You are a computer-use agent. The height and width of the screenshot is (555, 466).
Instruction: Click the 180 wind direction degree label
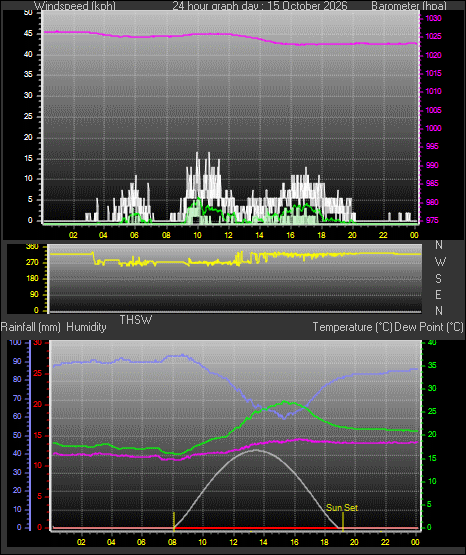tap(32, 279)
